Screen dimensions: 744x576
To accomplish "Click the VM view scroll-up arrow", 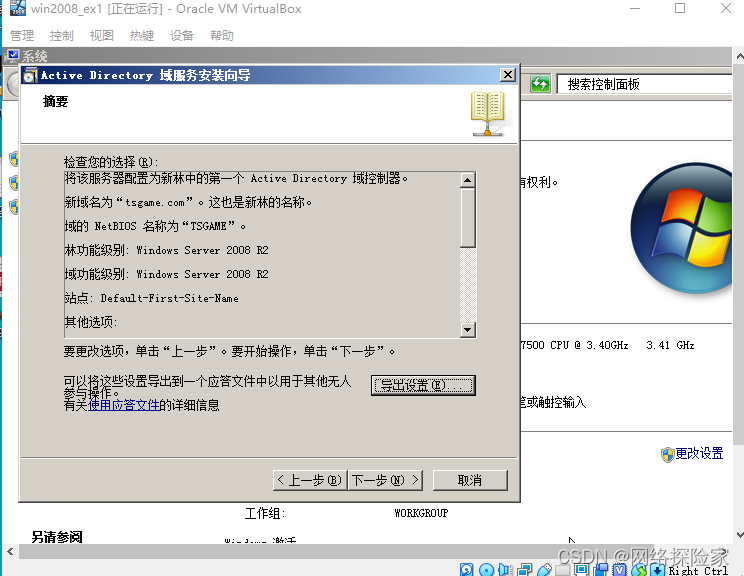I will pos(739,56).
